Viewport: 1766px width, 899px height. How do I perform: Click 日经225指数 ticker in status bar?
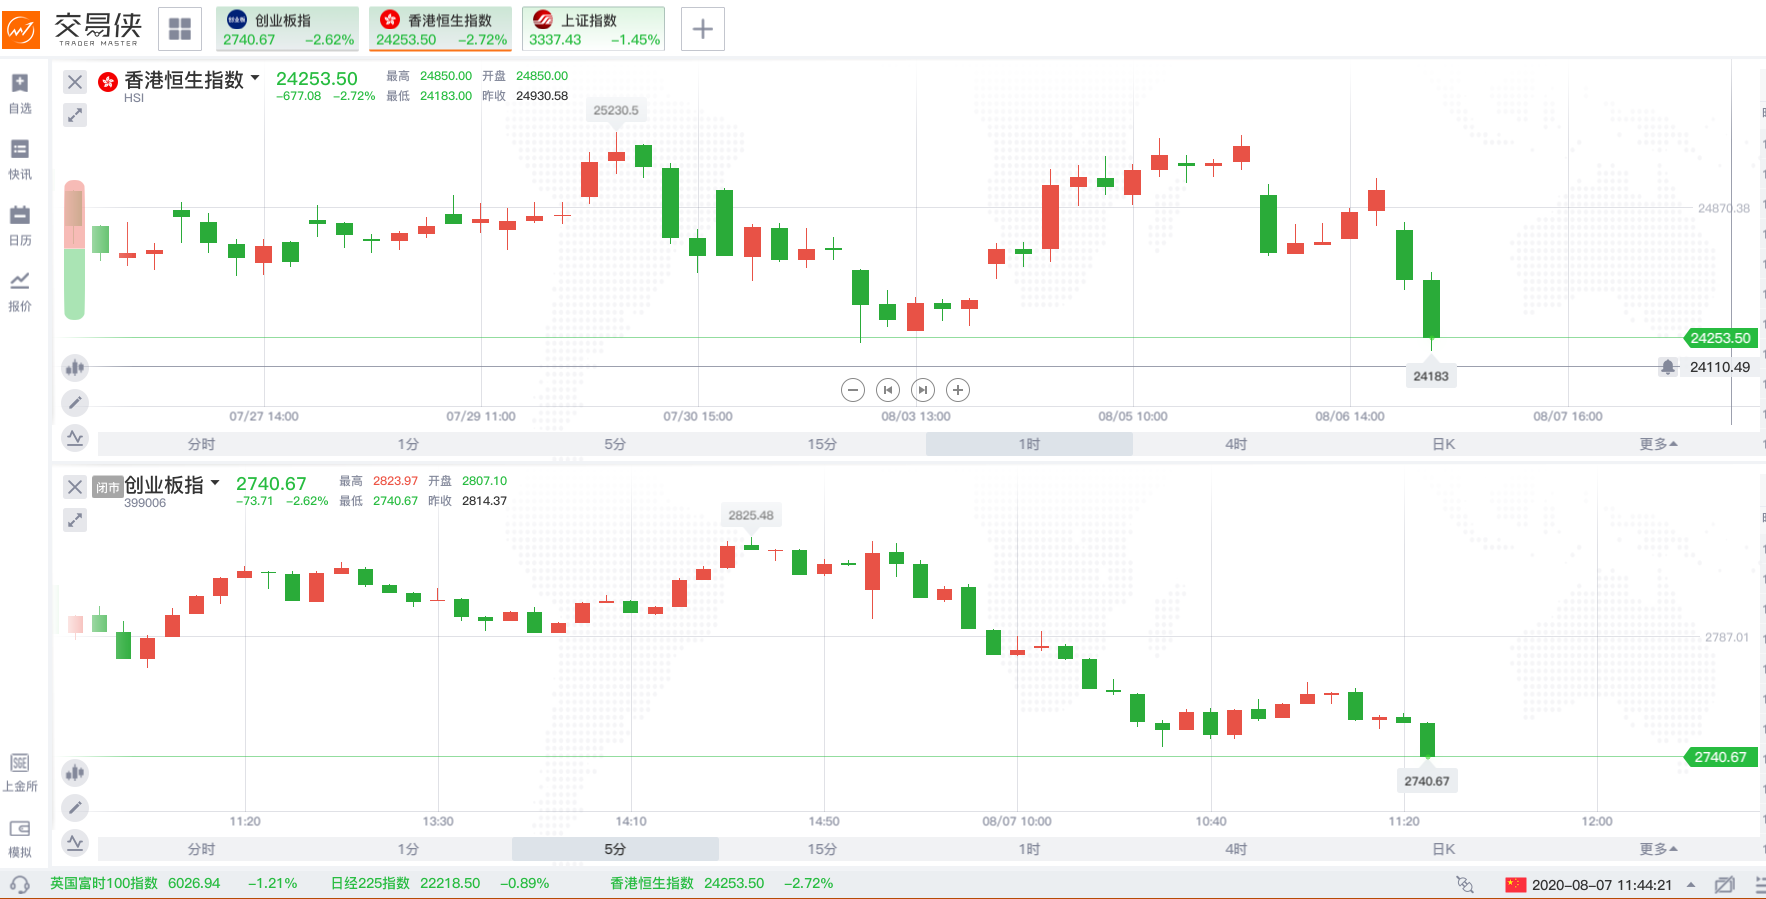coord(440,884)
